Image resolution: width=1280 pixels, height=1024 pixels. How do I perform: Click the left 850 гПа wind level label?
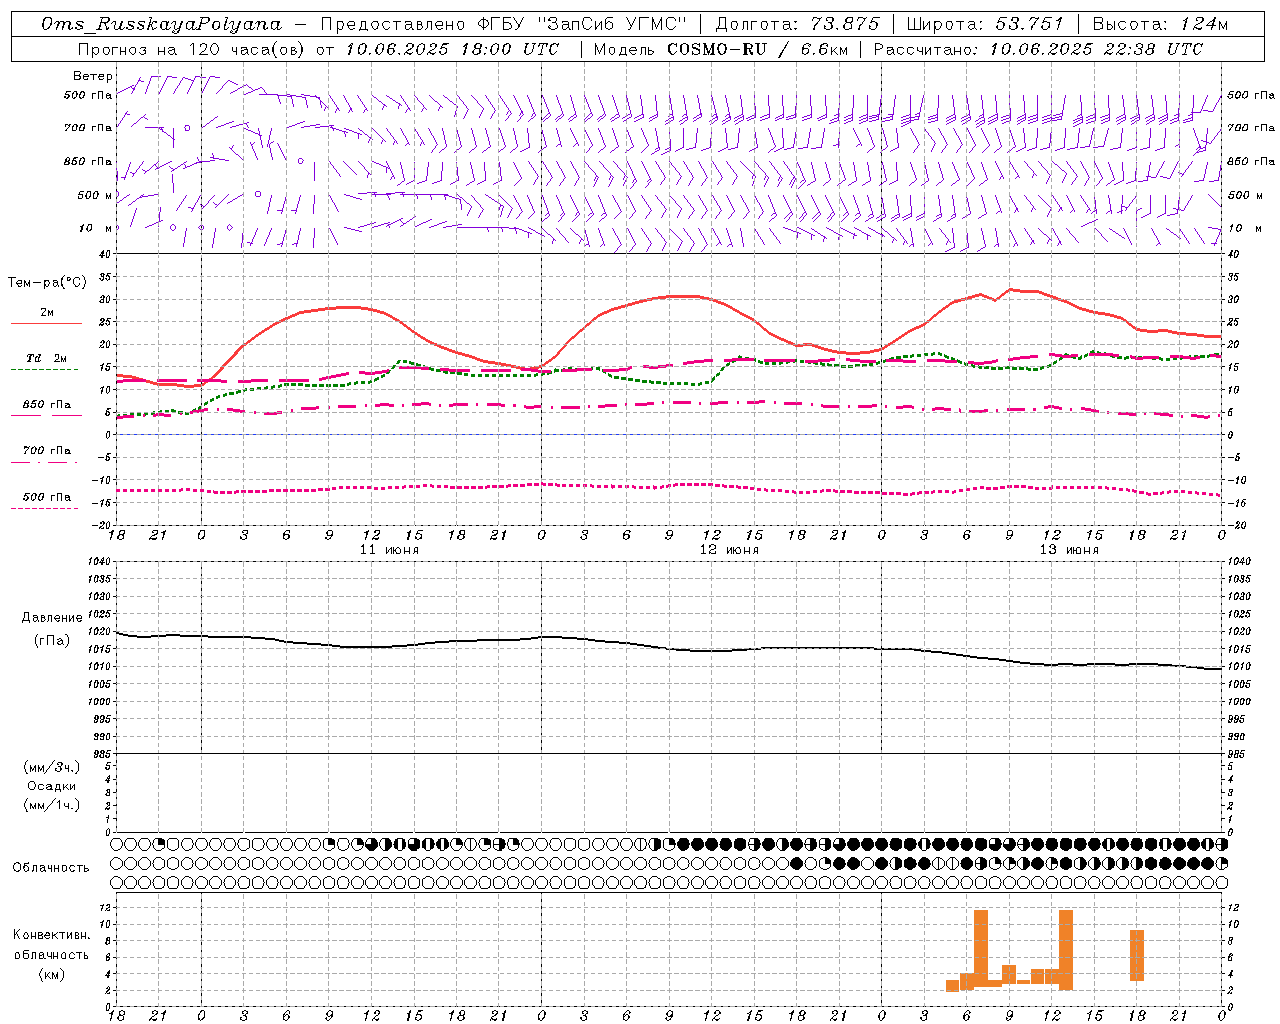coord(88,161)
